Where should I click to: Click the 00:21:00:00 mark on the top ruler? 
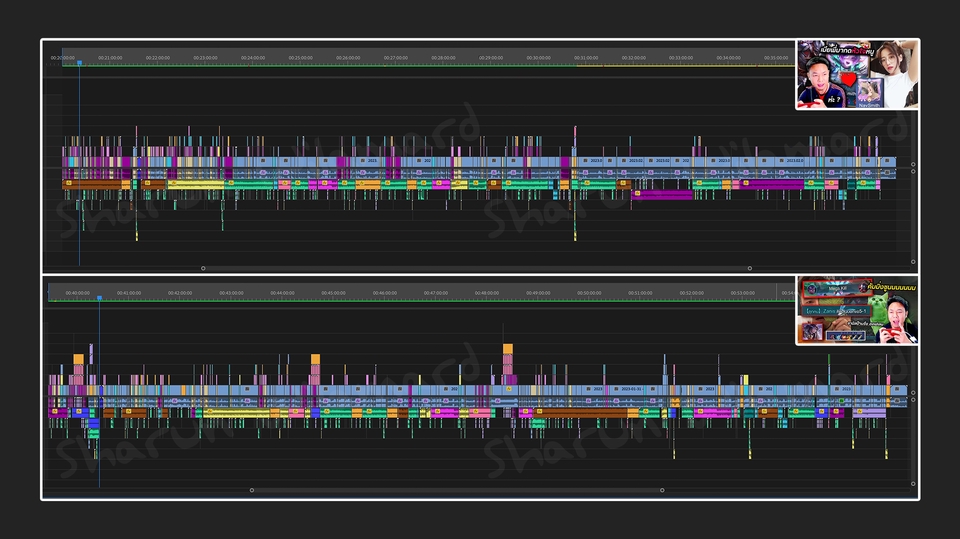tap(110, 58)
